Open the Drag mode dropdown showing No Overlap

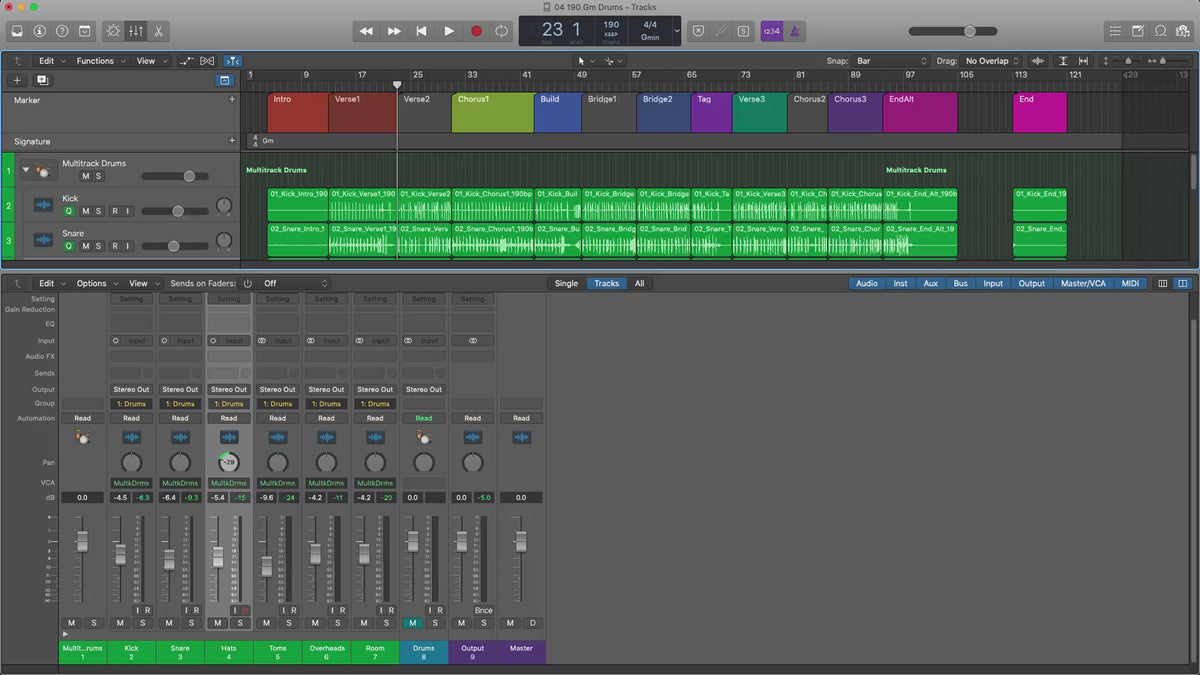click(992, 61)
